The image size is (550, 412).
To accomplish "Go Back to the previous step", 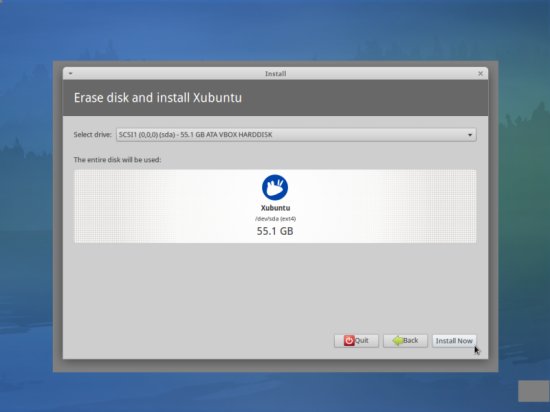I will tap(405, 341).
